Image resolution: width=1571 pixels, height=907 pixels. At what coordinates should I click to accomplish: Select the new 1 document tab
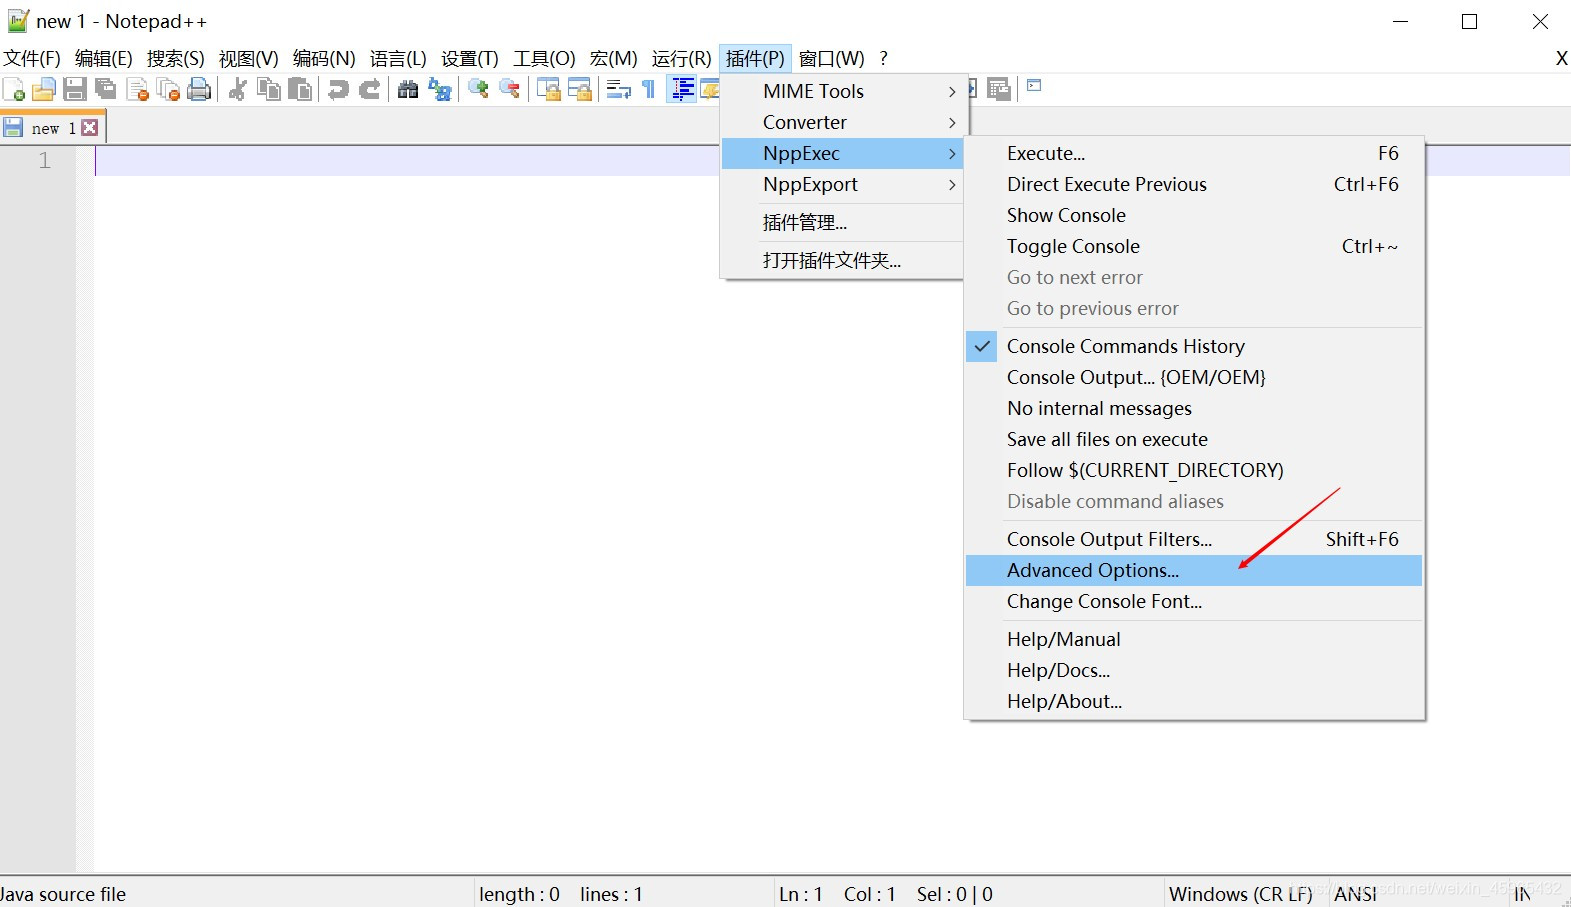pyautogui.click(x=53, y=128)
